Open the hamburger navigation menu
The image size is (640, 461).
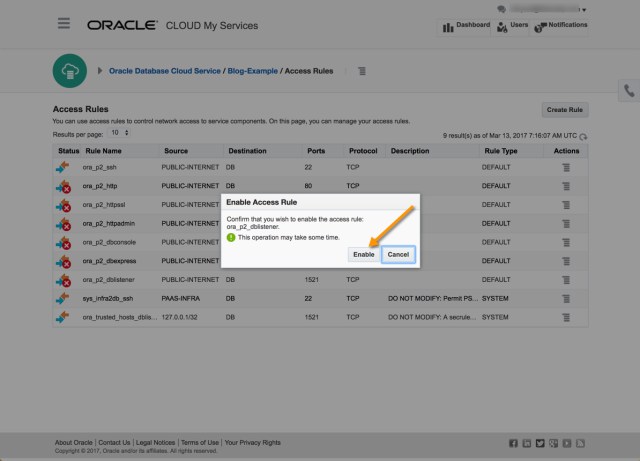pos(64,23)
